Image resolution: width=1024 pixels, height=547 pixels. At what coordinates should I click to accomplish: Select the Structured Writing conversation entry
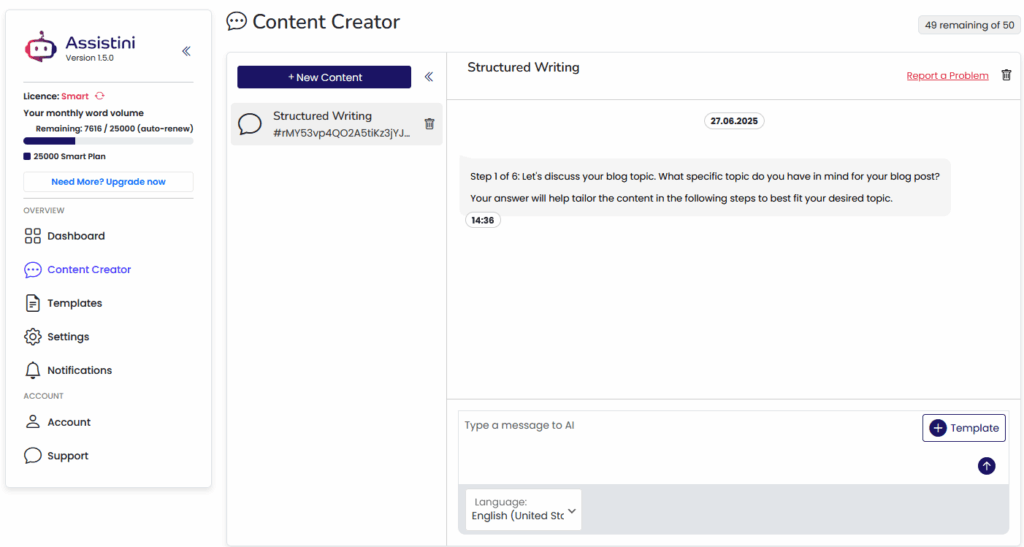click(336, 124)
